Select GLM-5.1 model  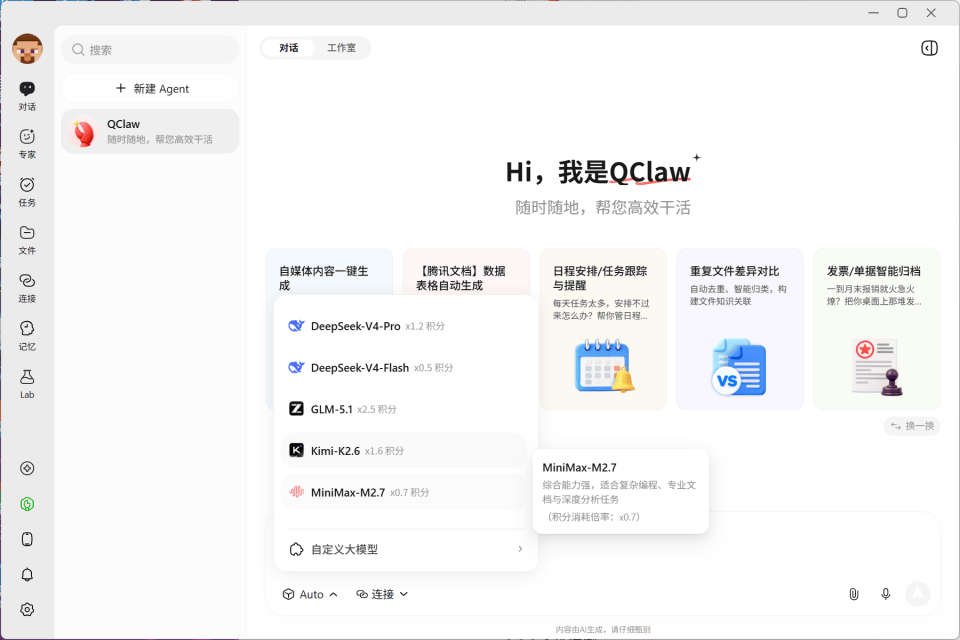pyautogui.click(x=403, y=409)
